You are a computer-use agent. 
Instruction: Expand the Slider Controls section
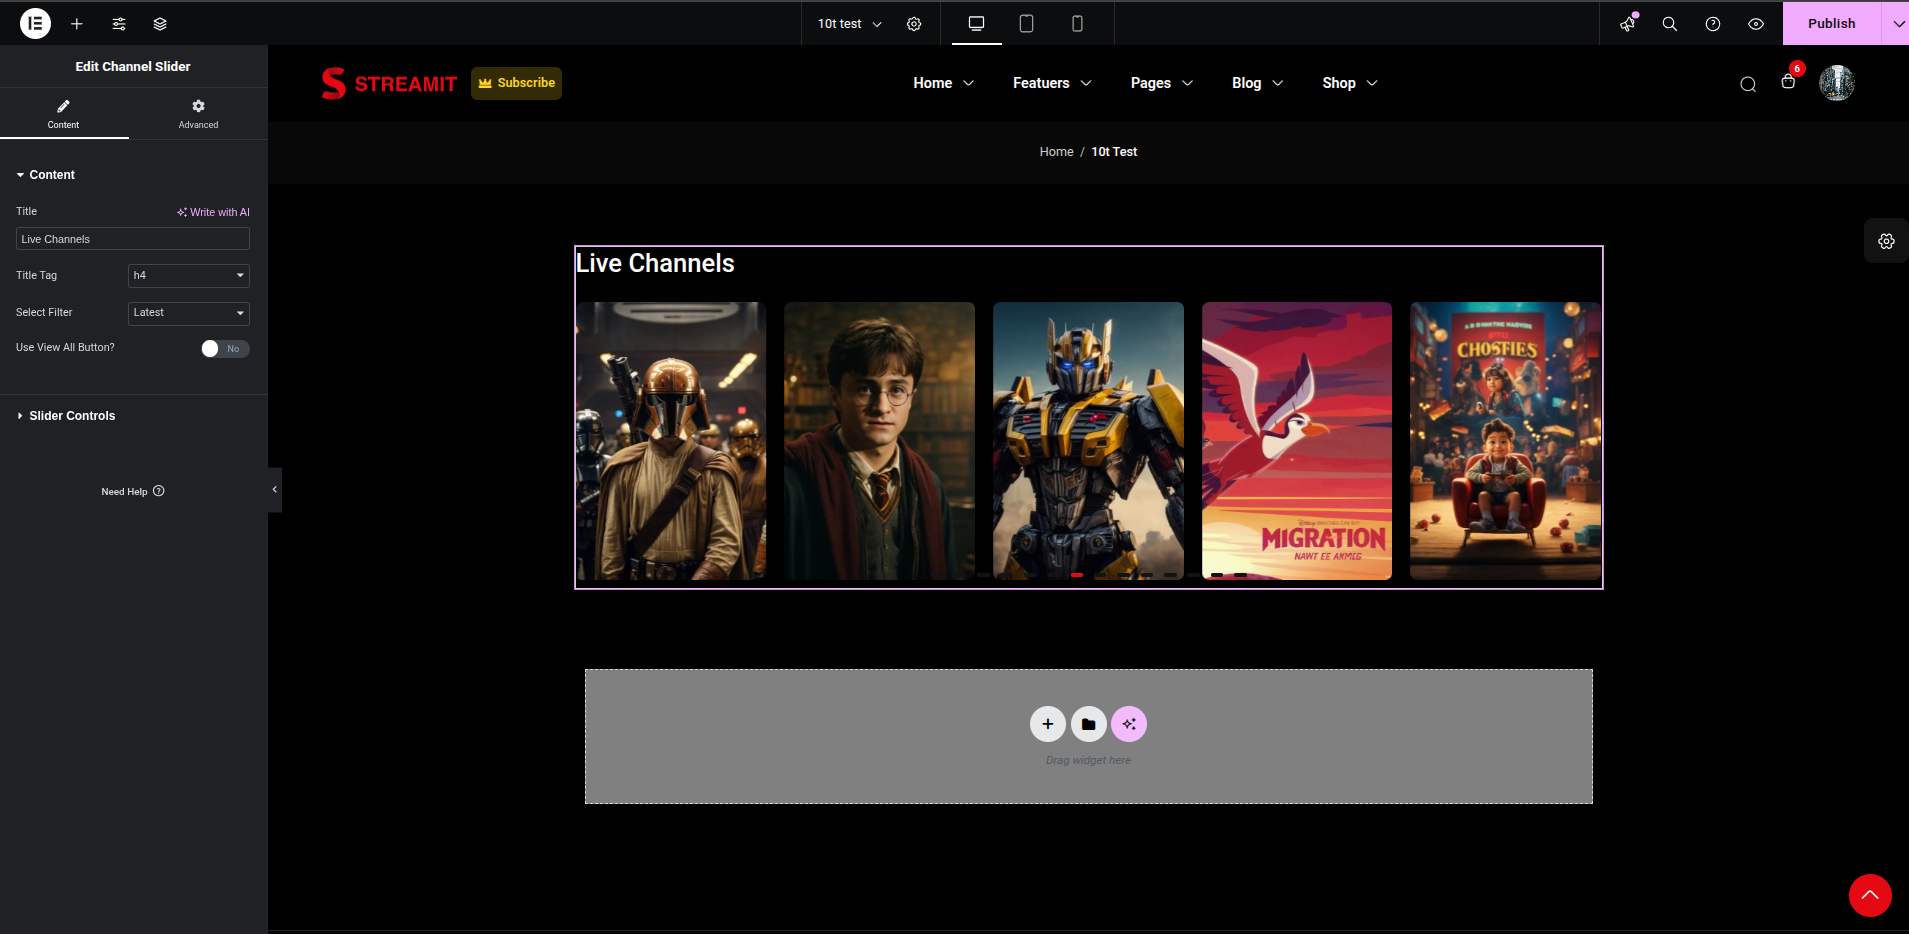[x=66, y=416]
